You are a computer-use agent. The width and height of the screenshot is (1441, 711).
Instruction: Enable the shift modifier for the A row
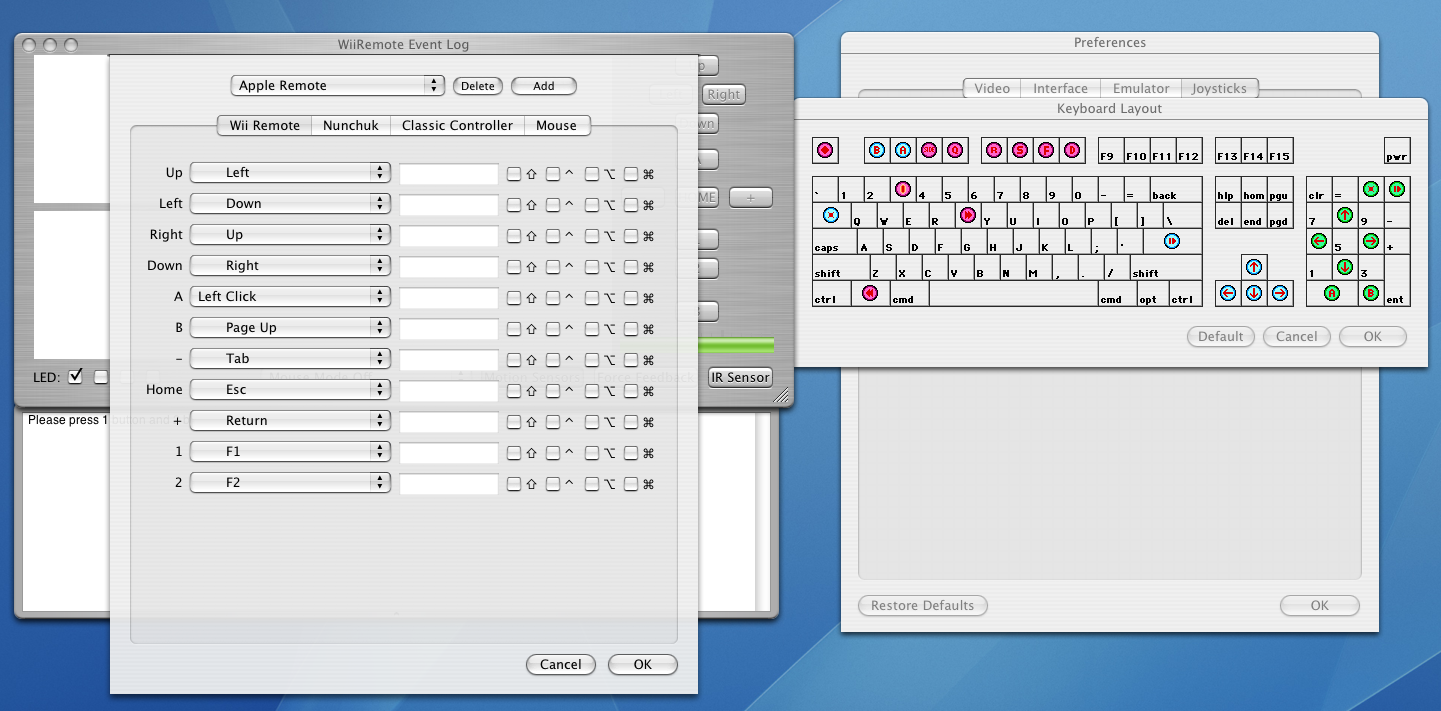pyautogui.click(x=514, y=297)
